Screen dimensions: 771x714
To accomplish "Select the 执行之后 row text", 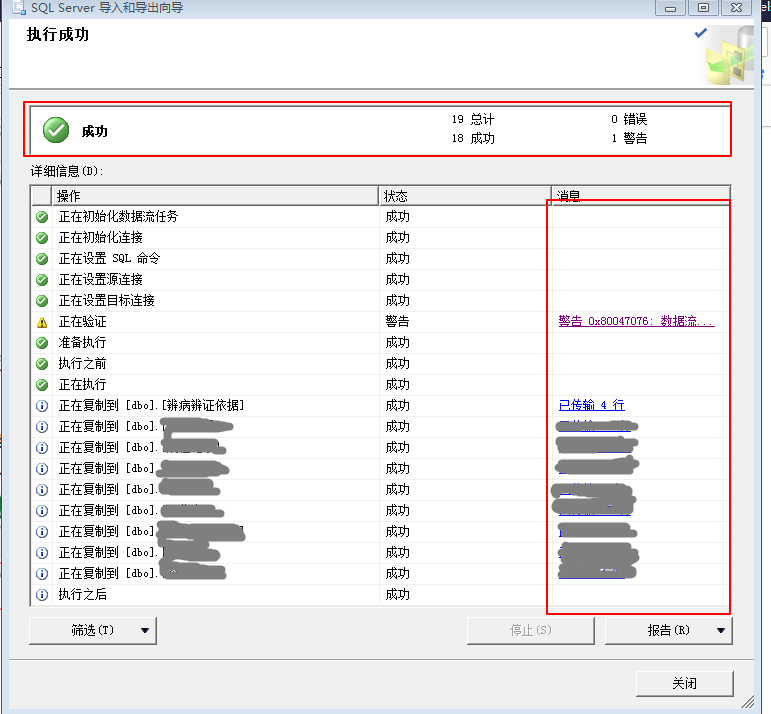I will pos(83,595).
